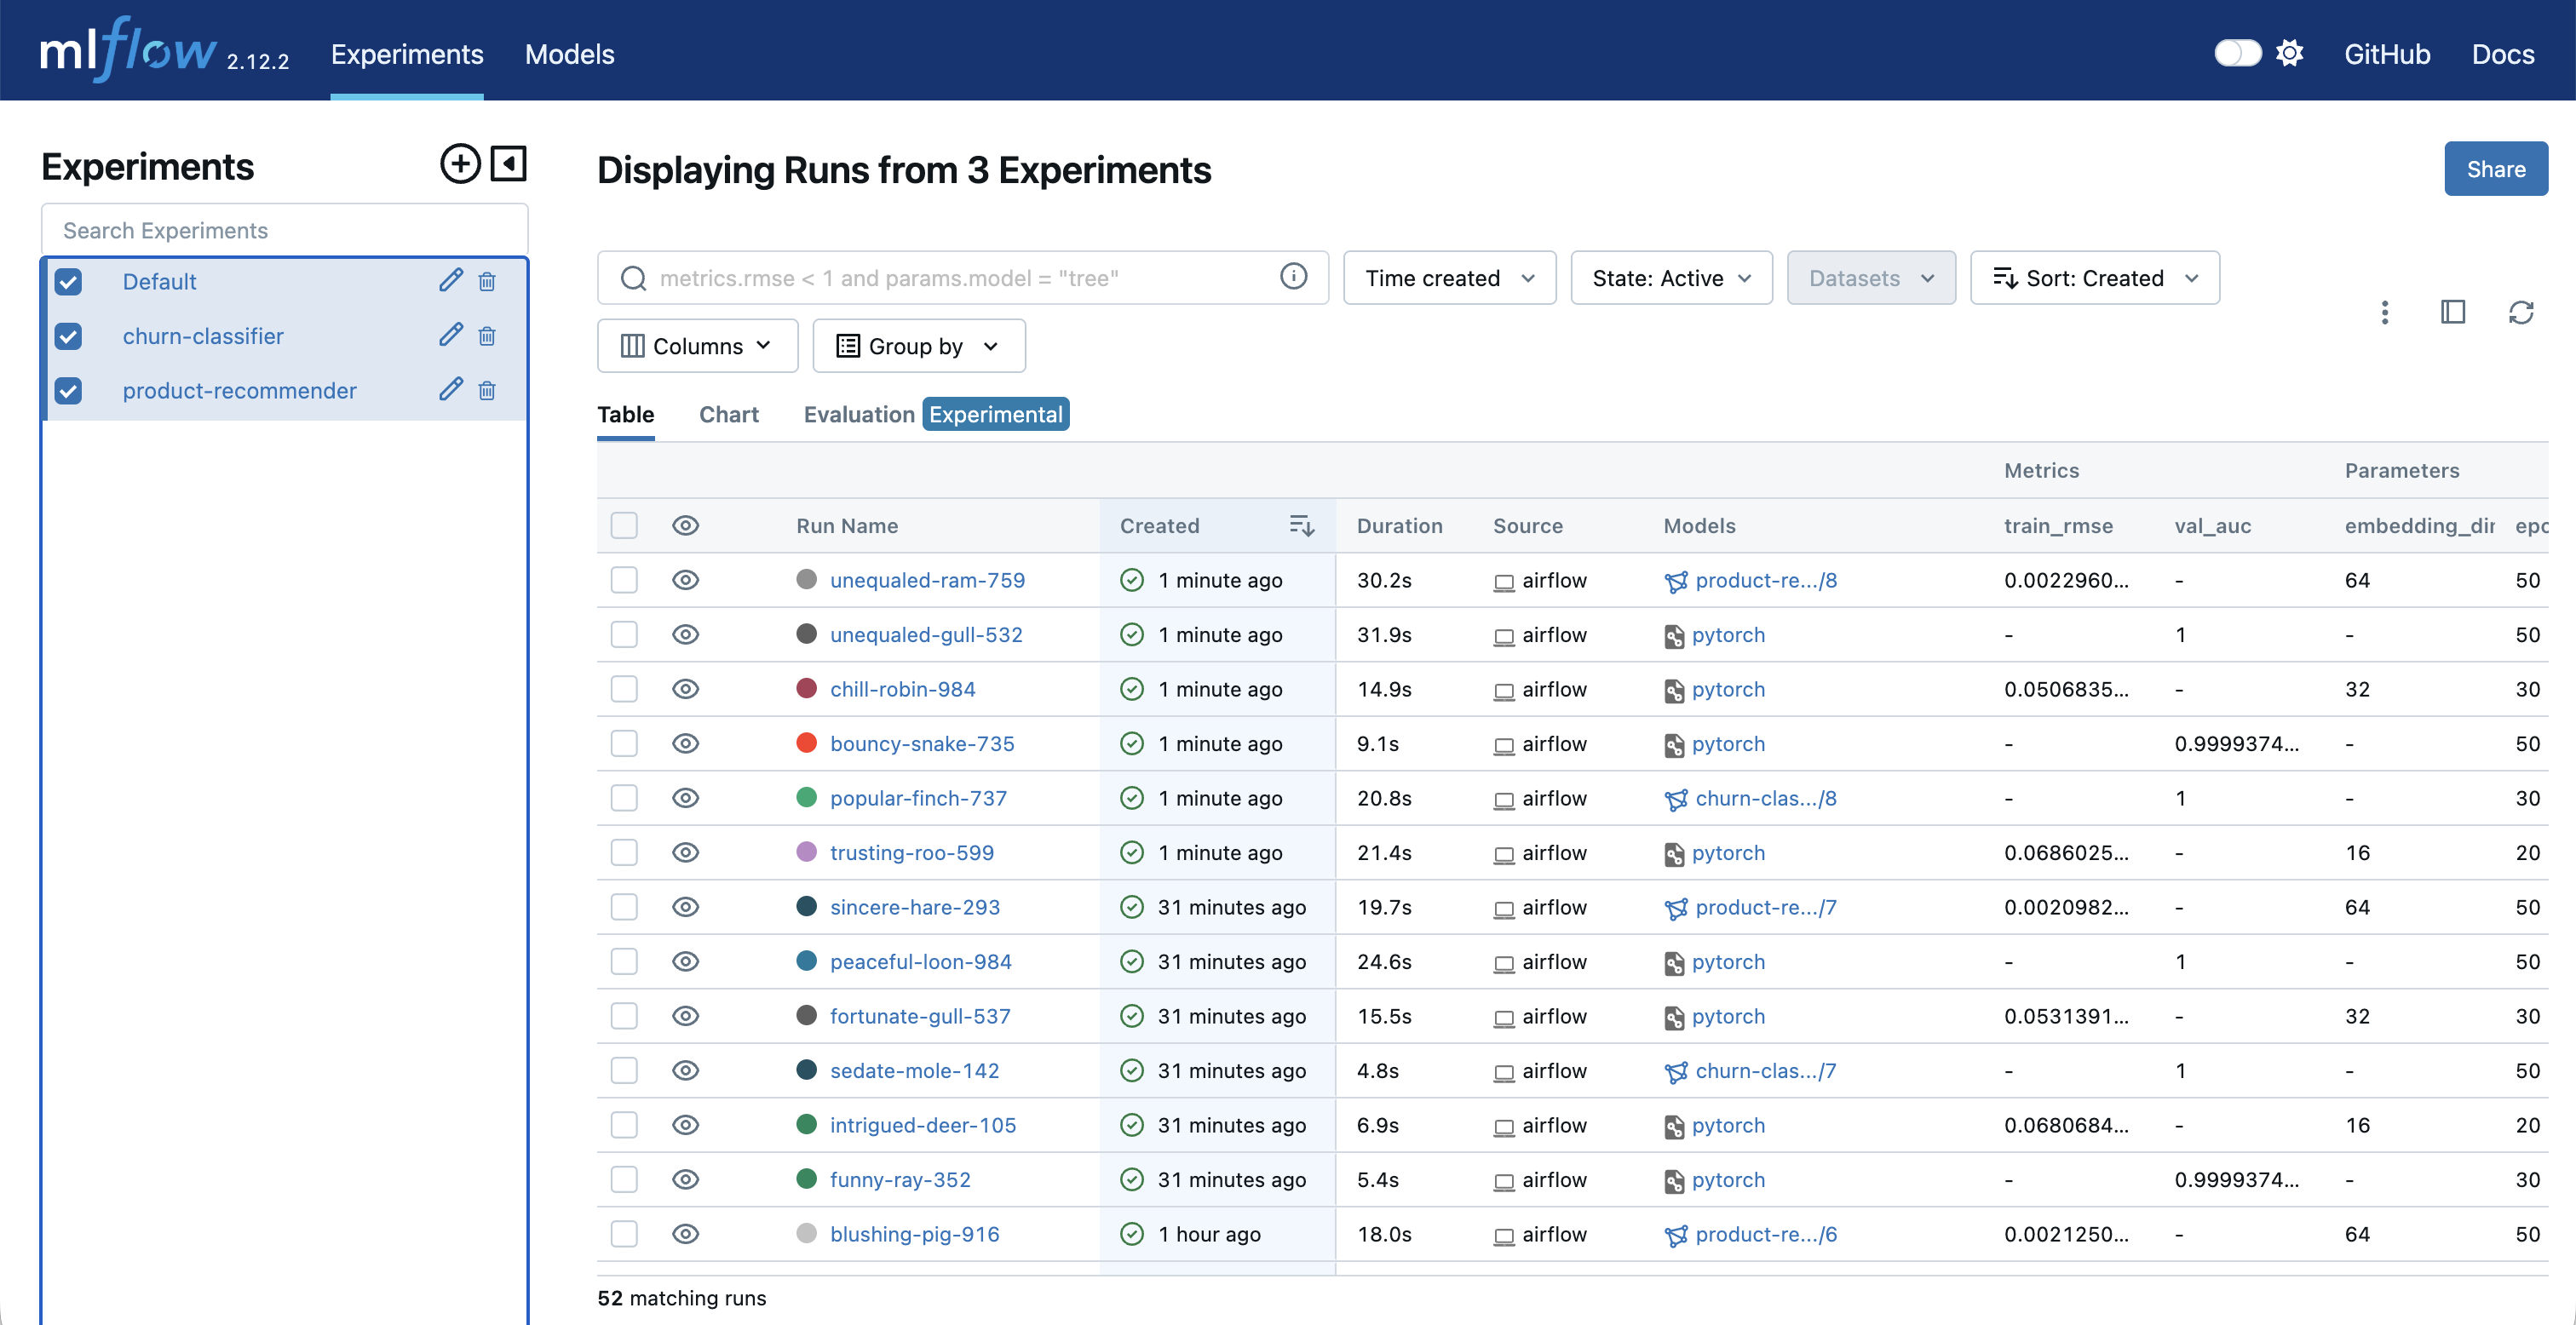Select the checkbox for bouncy-snake-735 run
This screenshot has width=2576, height=1325.
[624, 743]
